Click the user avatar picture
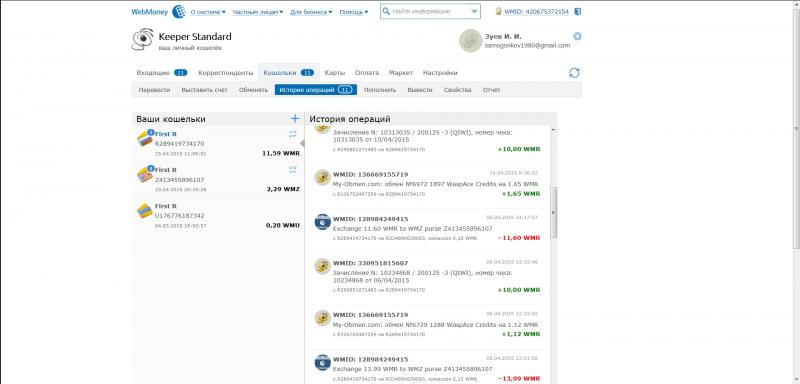The width and height of the screenshot is (800, 384). click(470, 41)
